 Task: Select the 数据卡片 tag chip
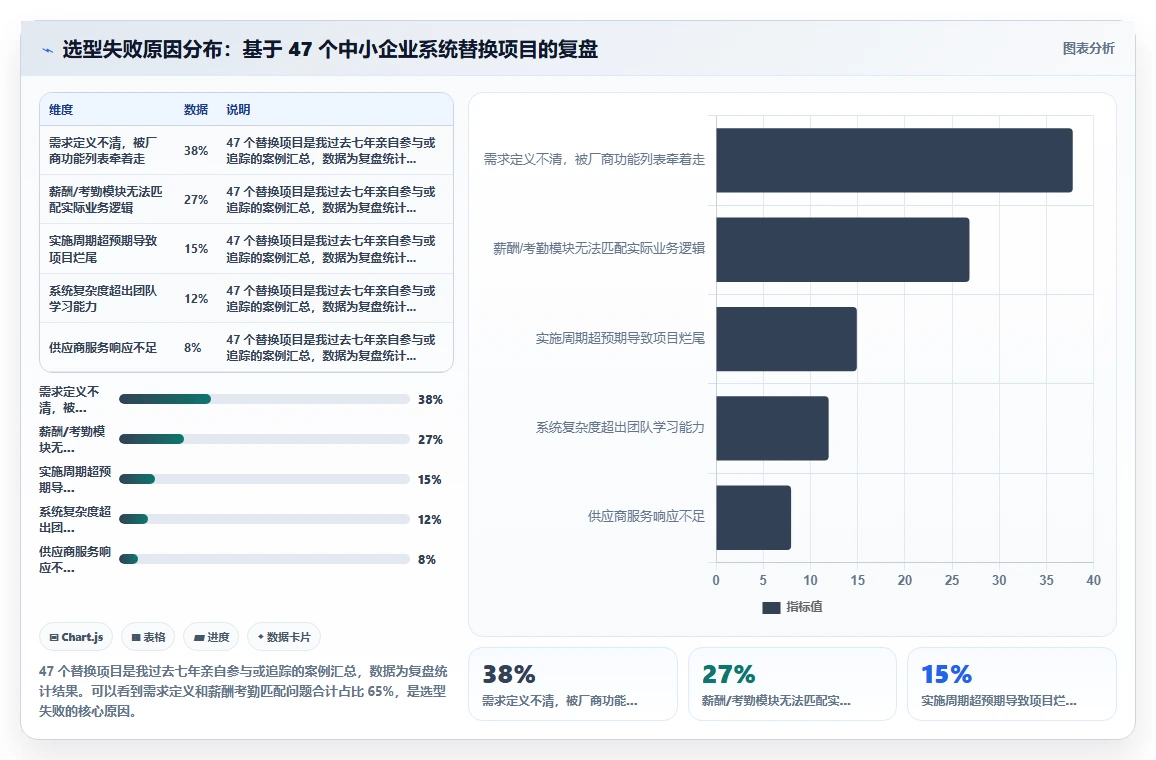point(284,637)
